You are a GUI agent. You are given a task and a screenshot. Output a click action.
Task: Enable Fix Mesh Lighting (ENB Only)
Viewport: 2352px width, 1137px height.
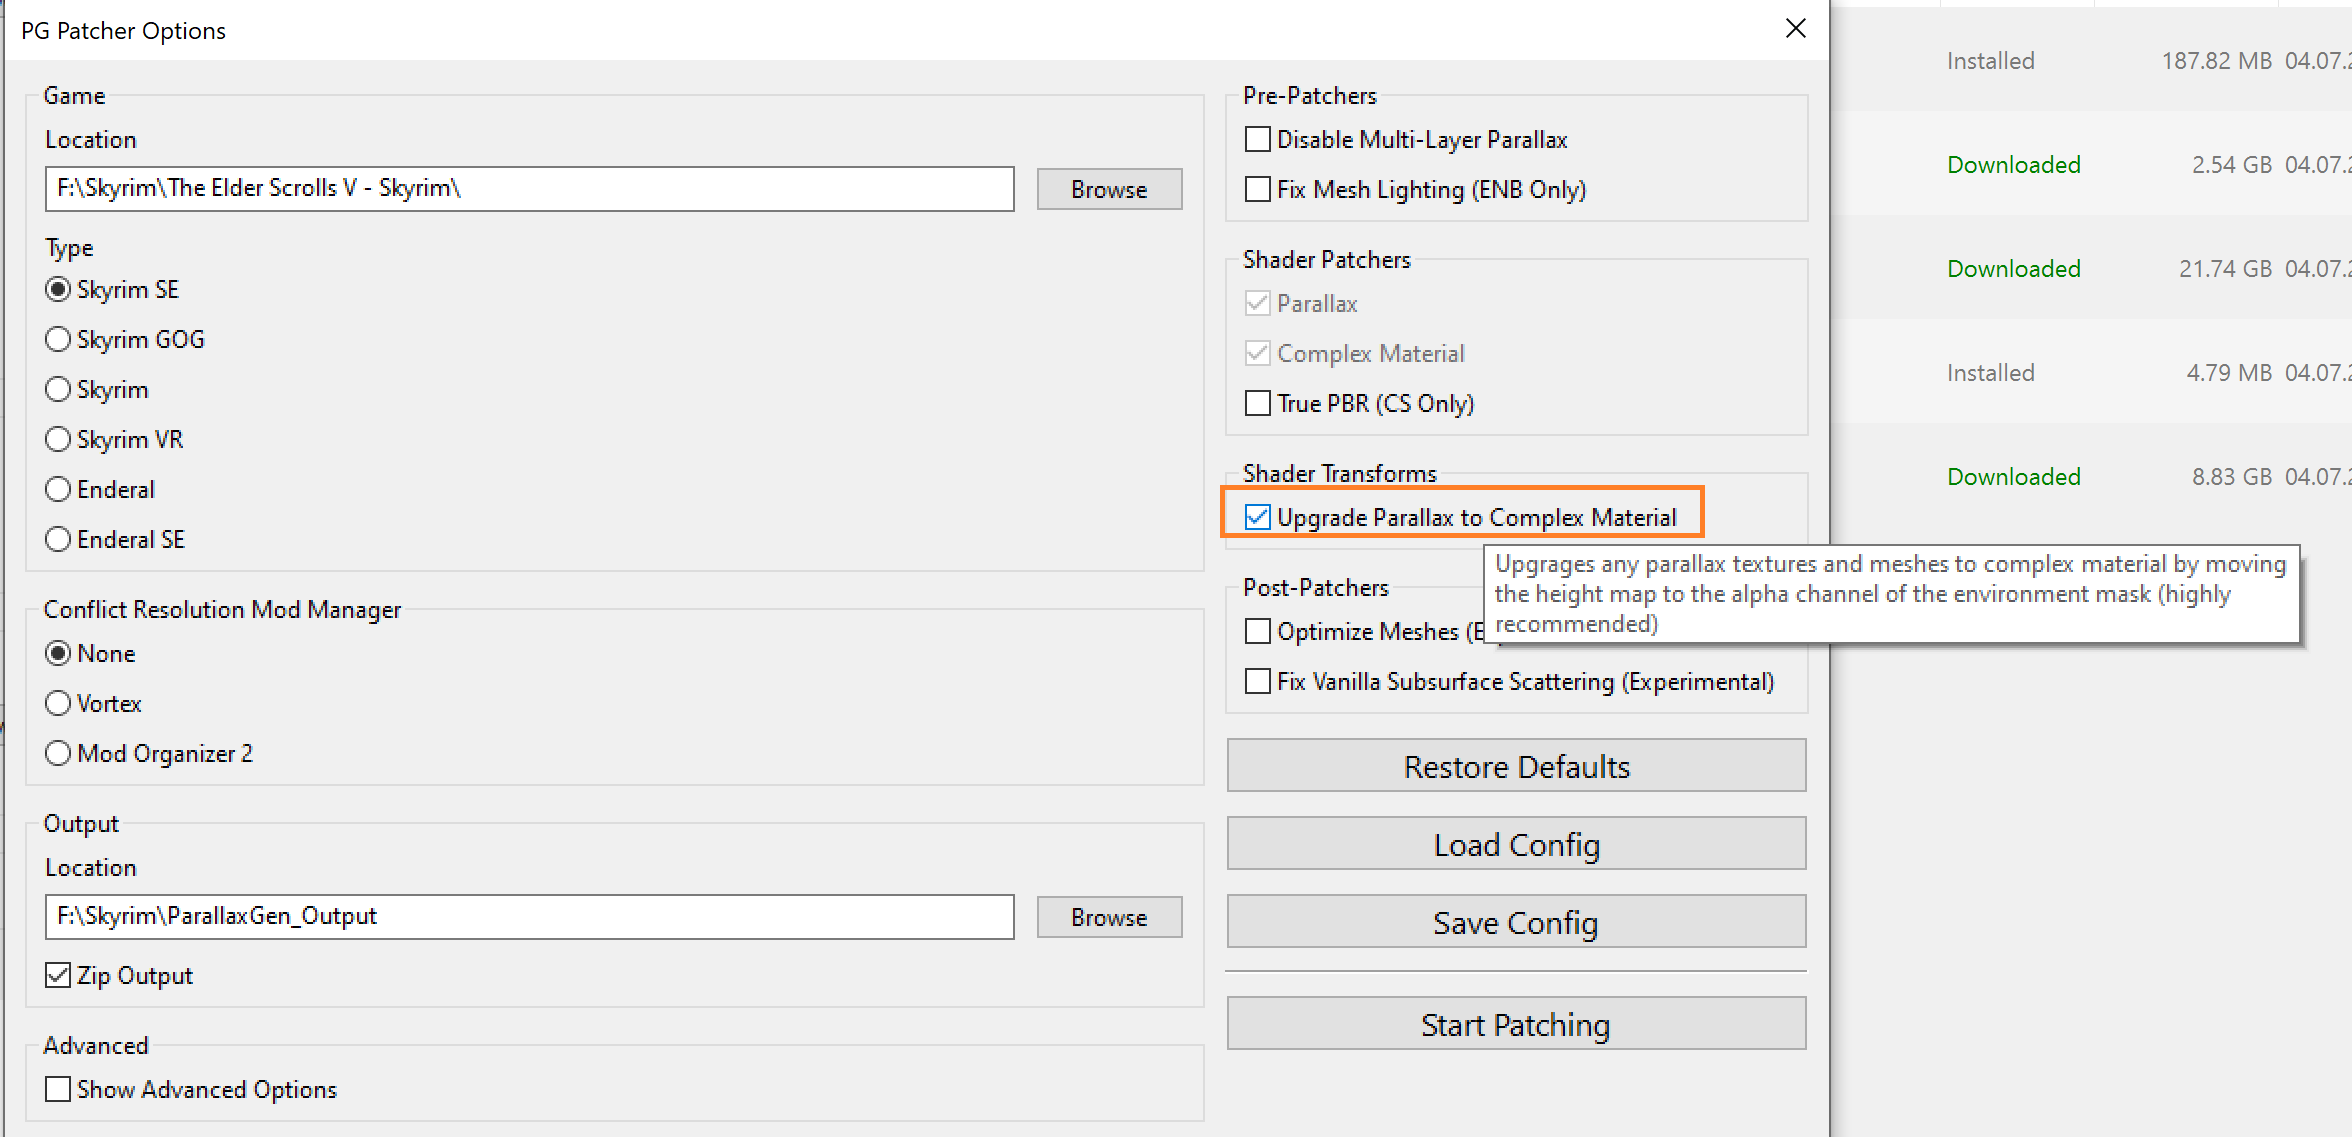click(1257, 190)
